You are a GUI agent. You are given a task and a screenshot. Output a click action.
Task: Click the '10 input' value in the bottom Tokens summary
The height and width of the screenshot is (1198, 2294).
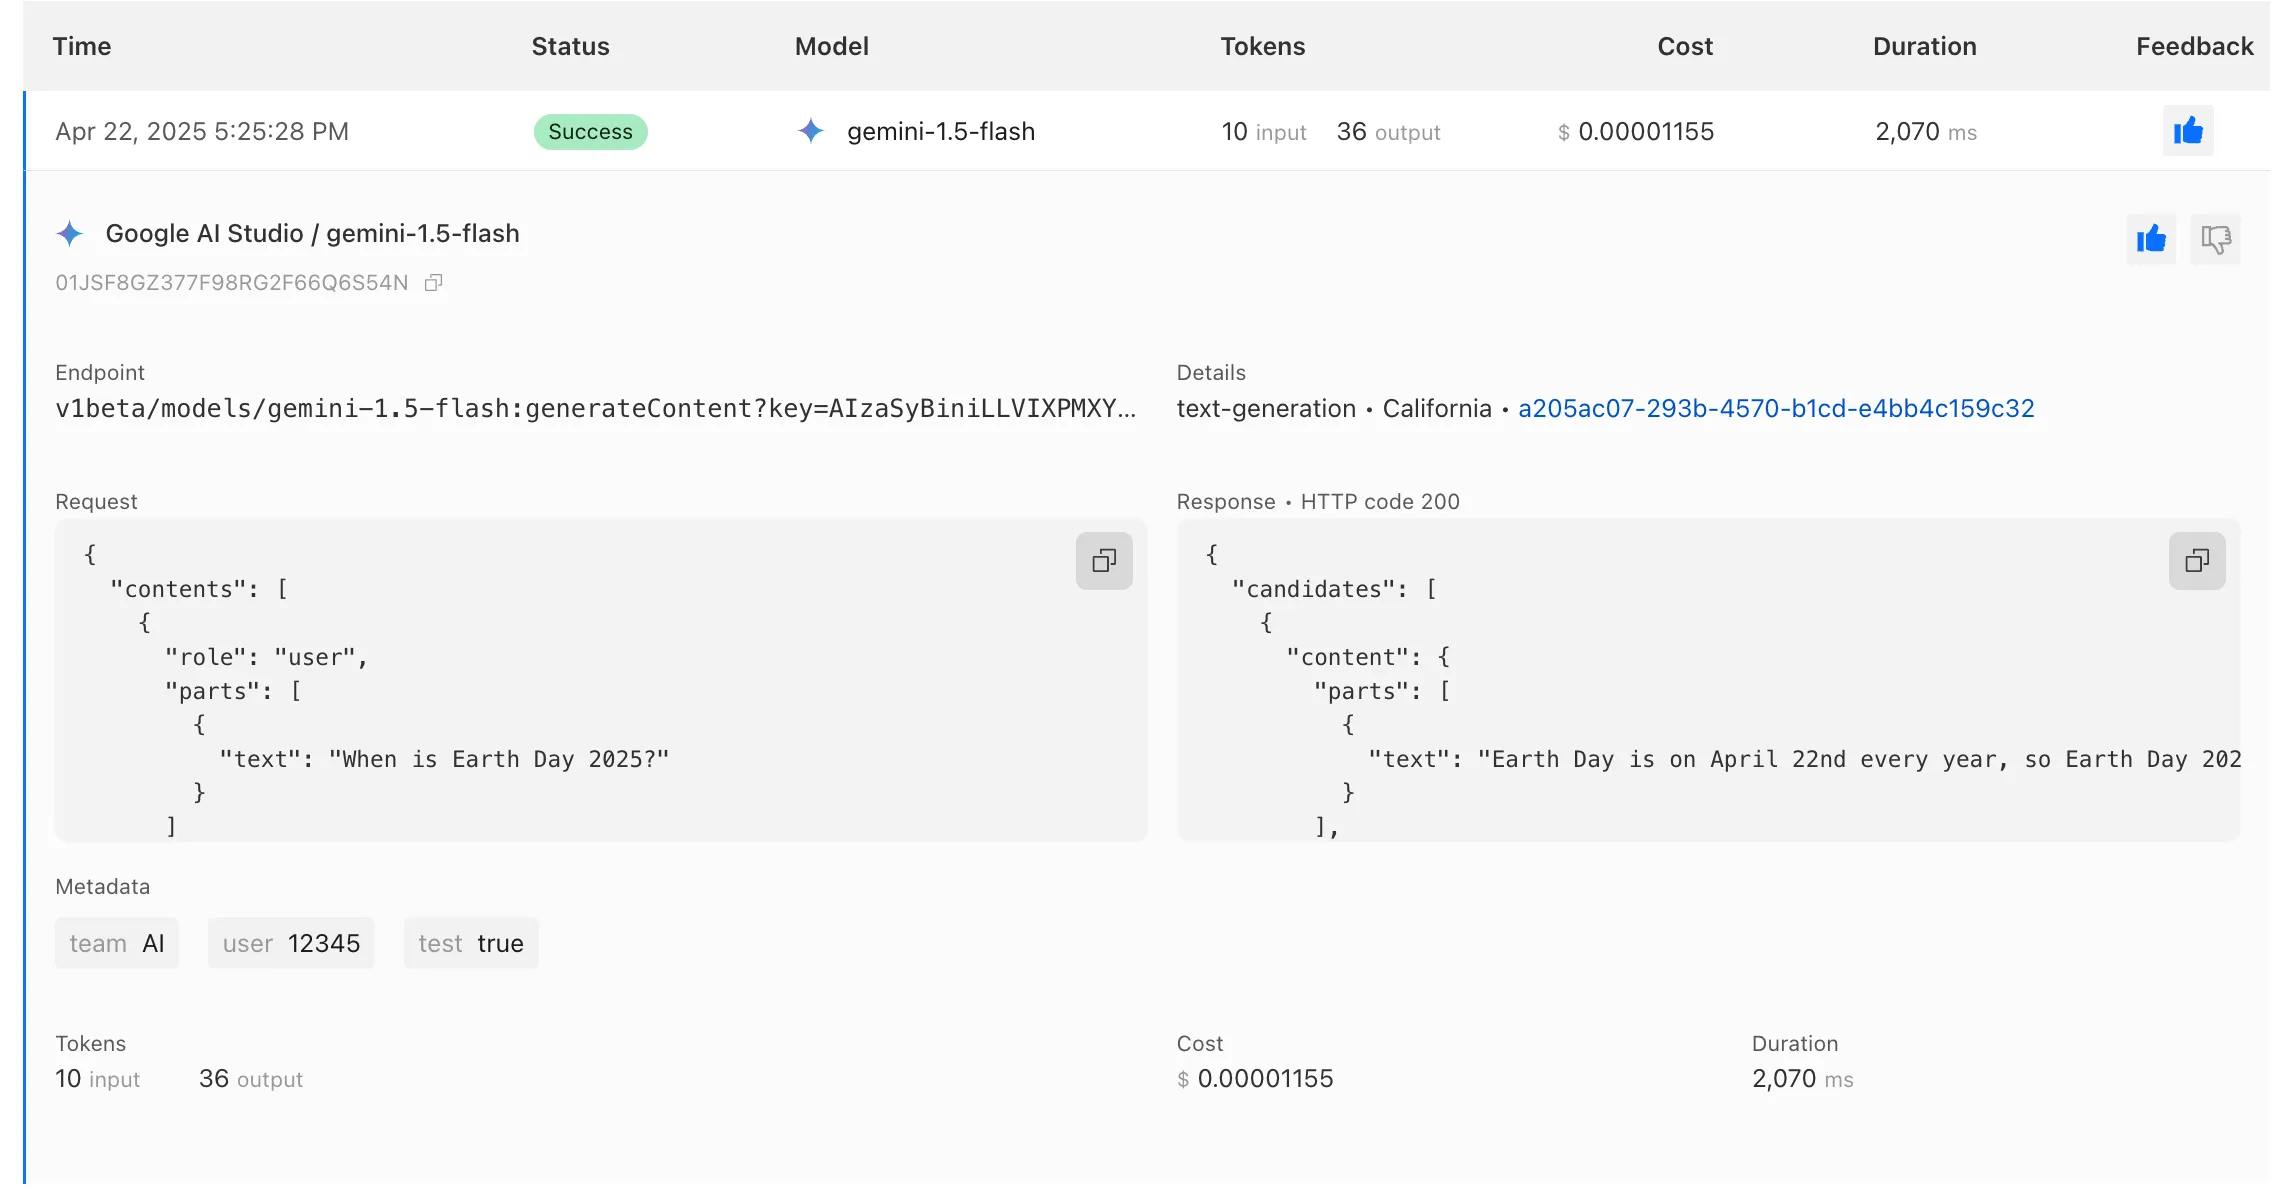pos(98,1078)
